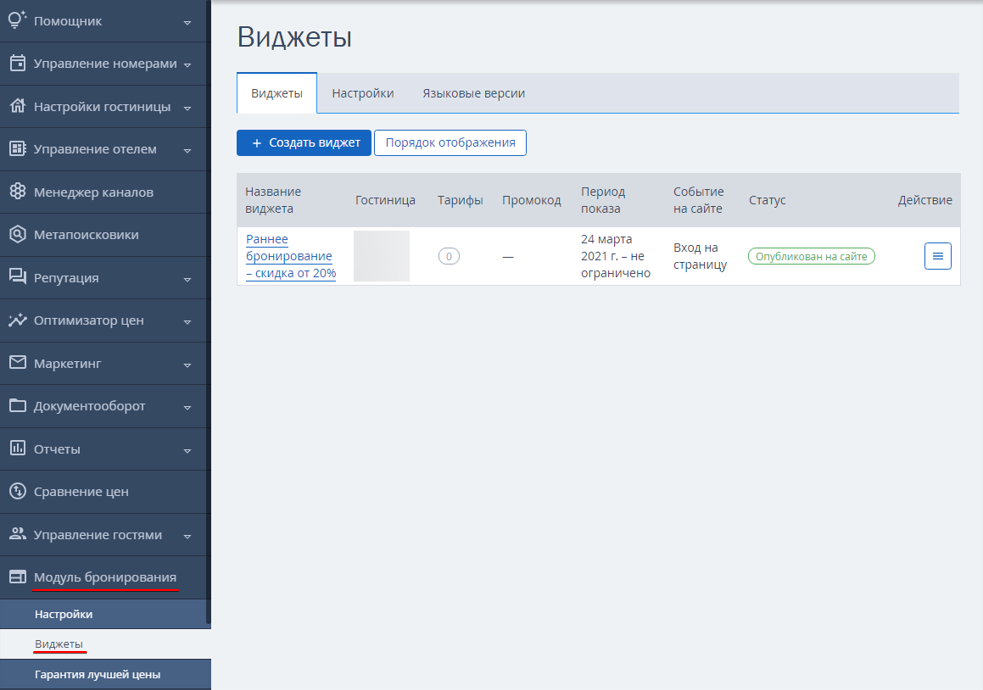Image resolution: width=983 pixels, height=690 pixels.
Task: Click the Промокод column header
Action: pyautogui.click(x=531, y=200)
